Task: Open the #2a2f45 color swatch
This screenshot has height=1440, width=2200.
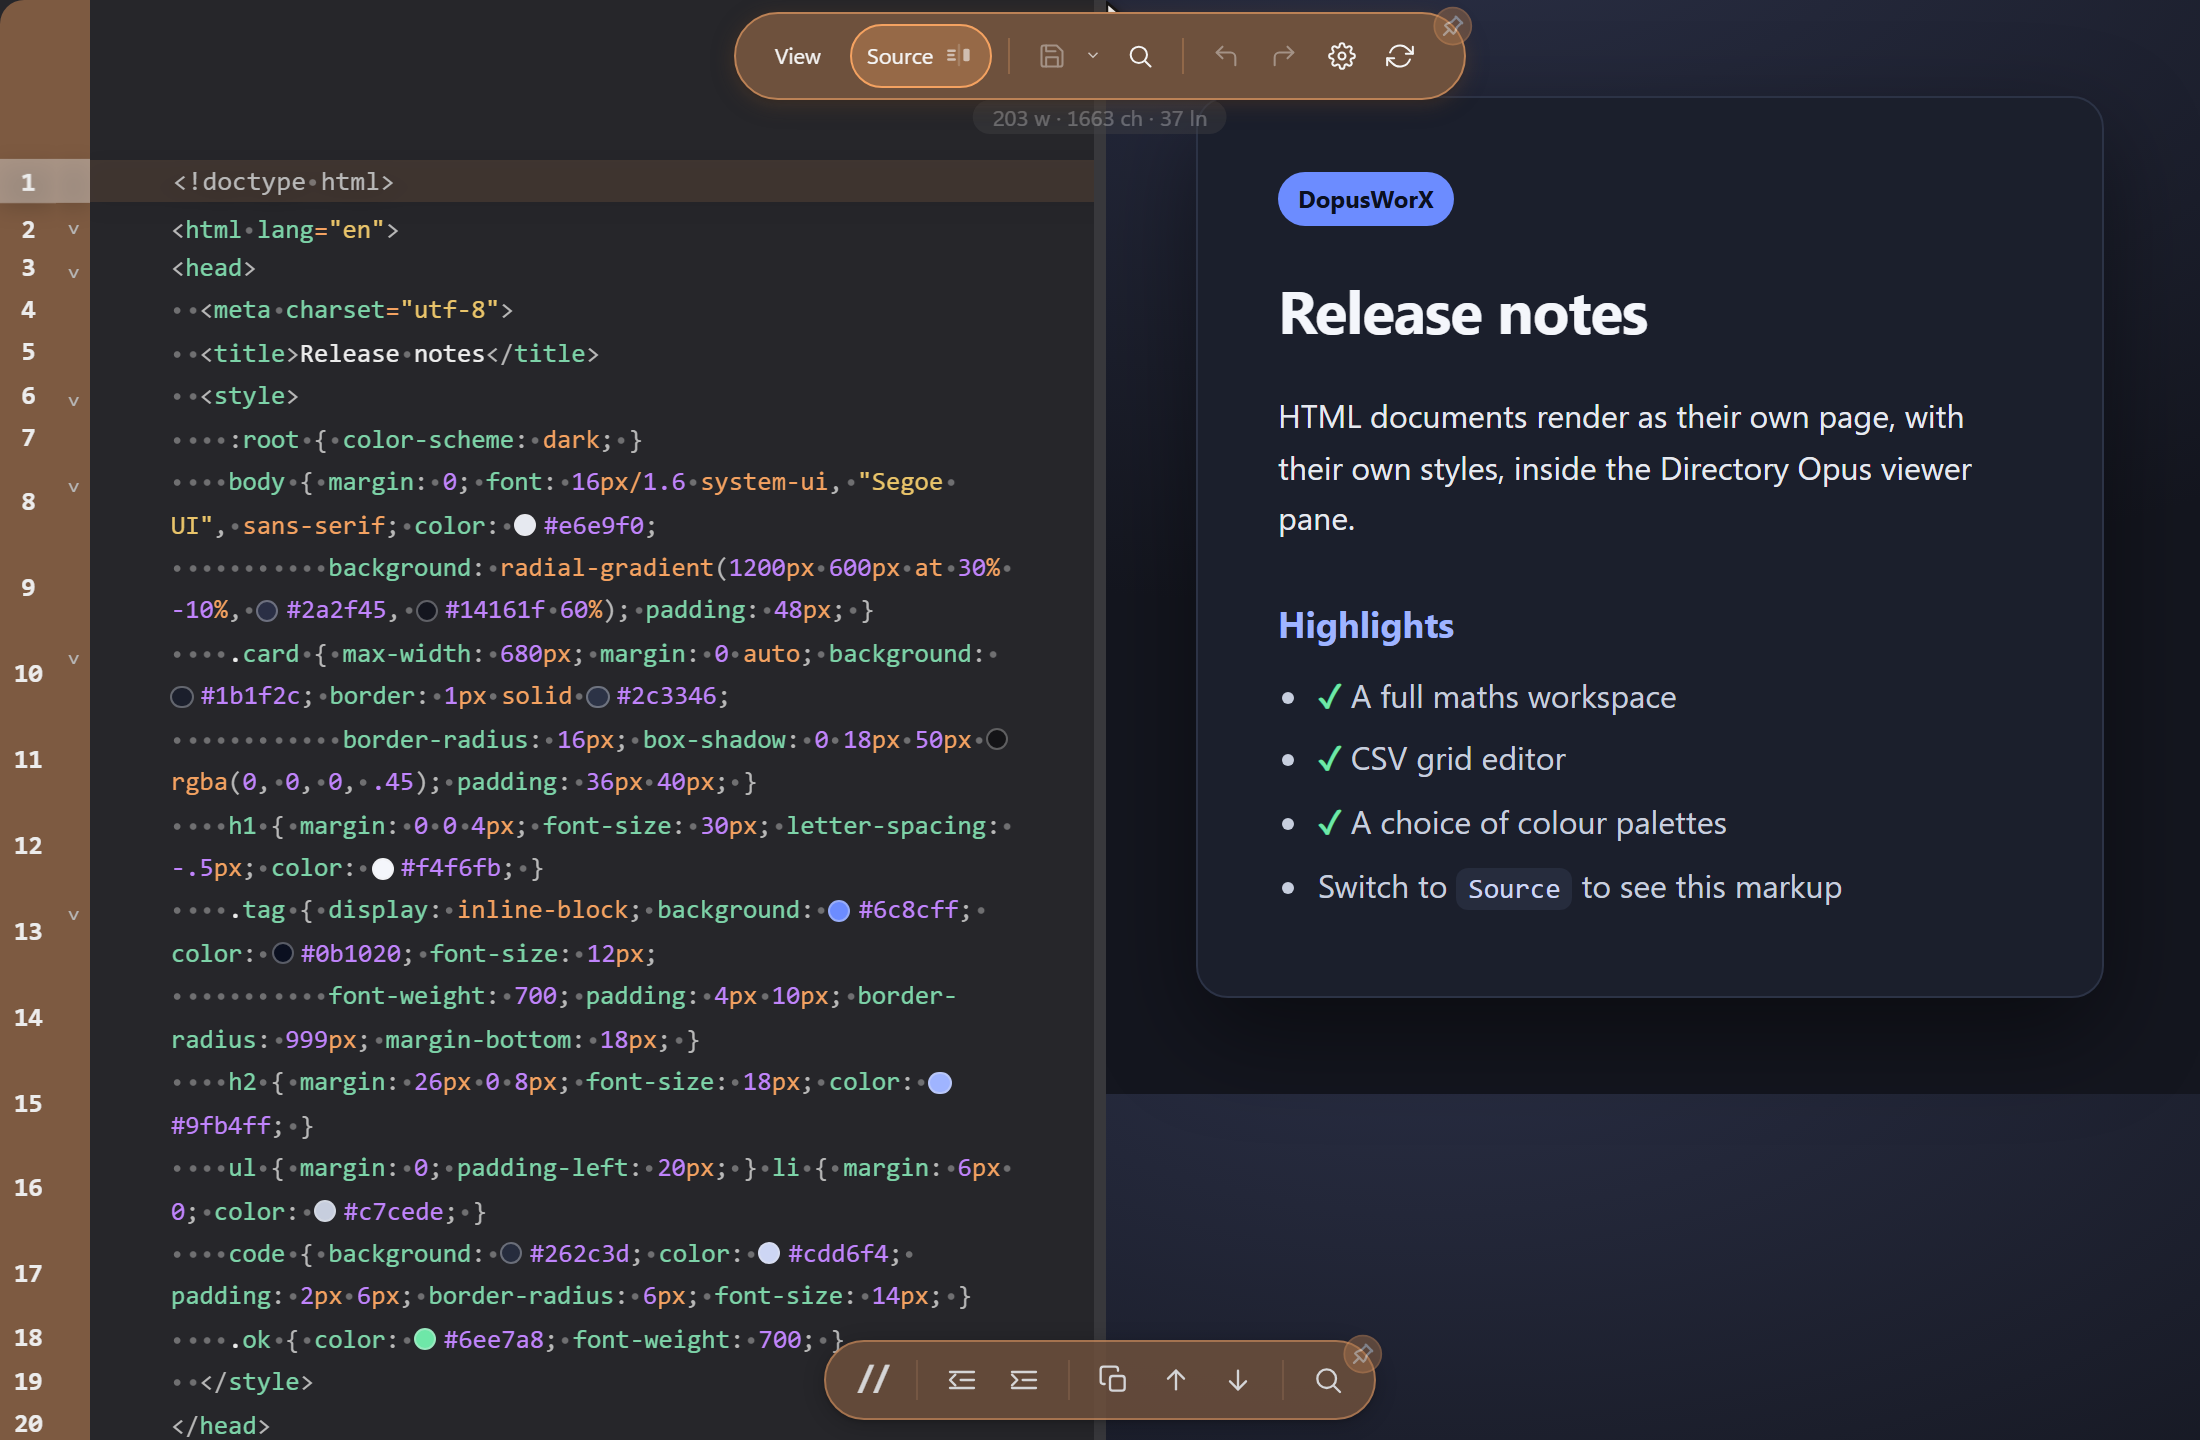Action: coord(267,610)
